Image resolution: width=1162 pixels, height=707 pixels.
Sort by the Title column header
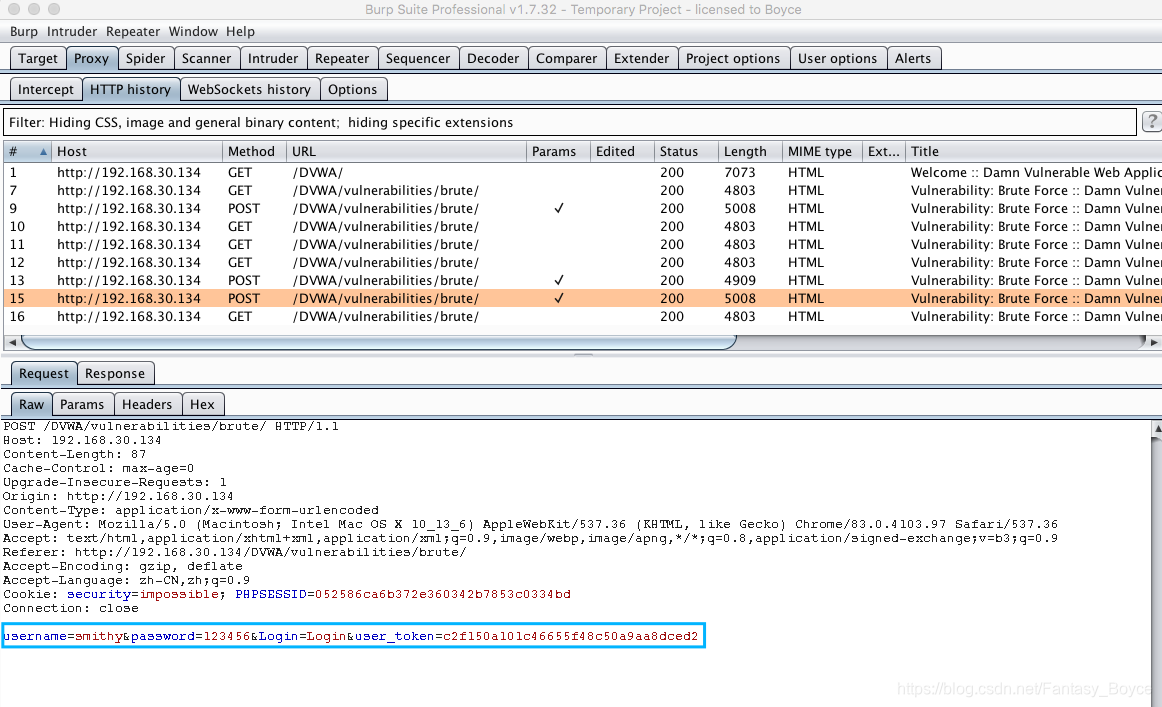pyautogui.click(x=1033, y=151)
